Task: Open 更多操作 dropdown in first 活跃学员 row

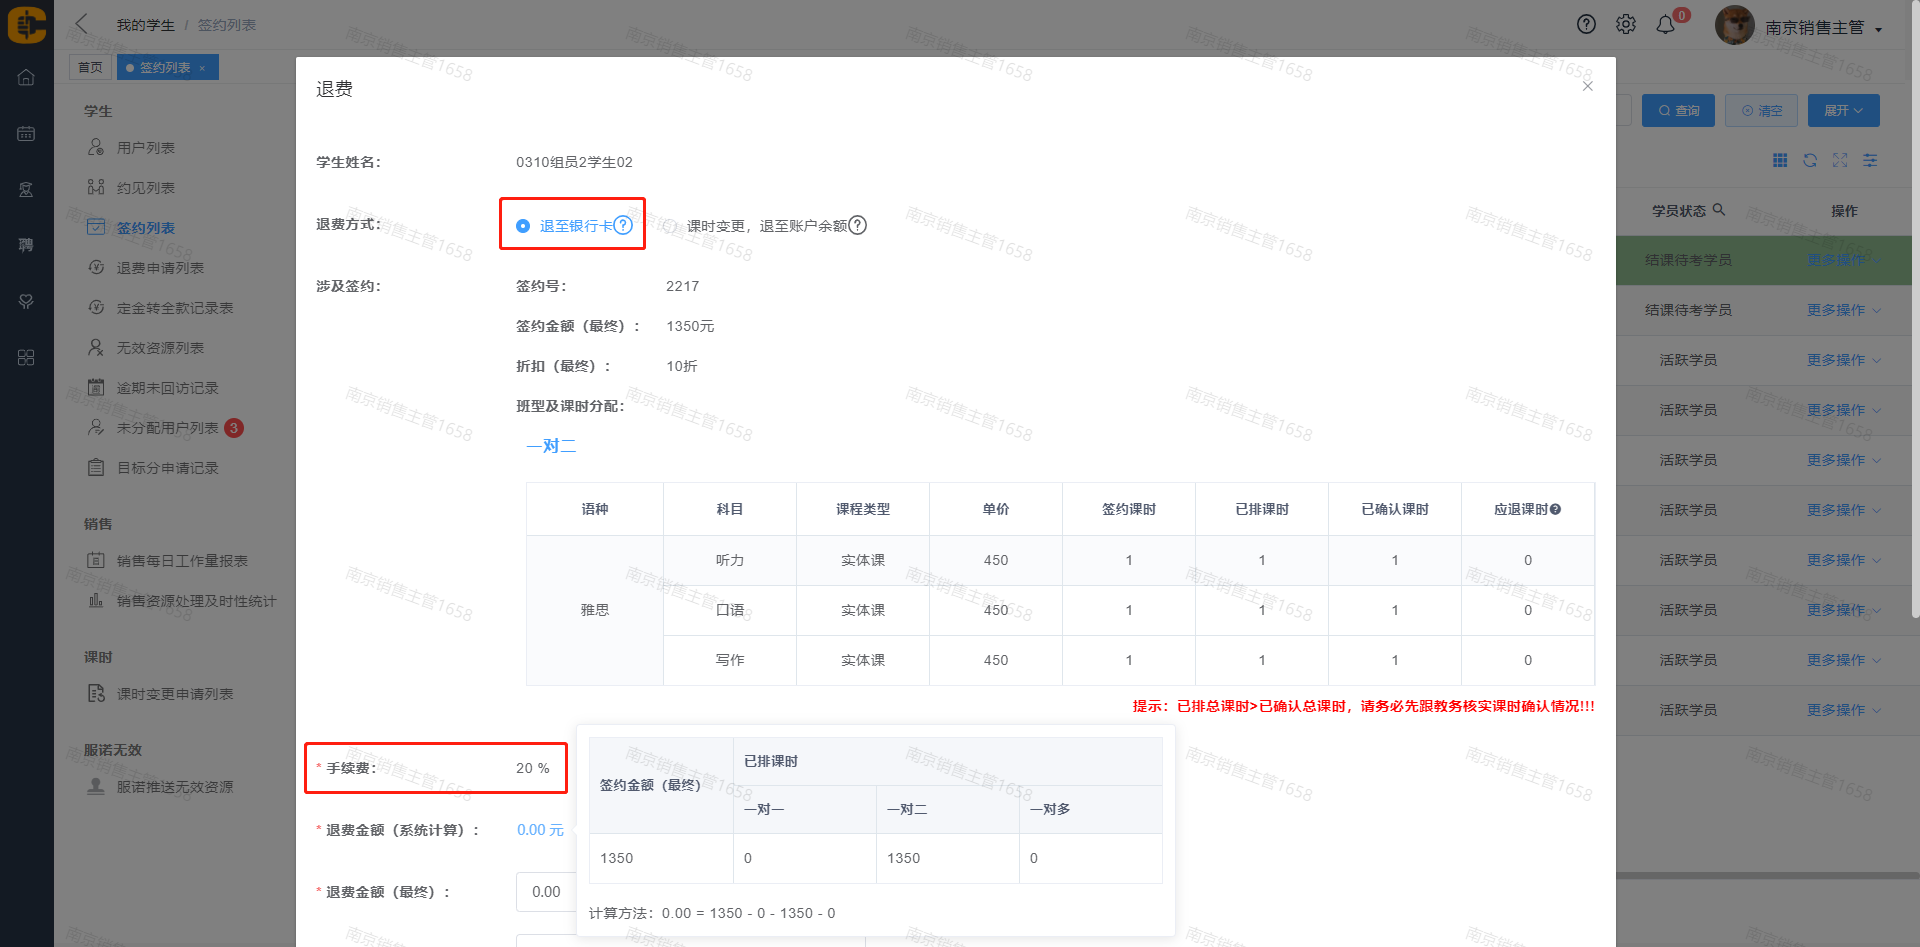Action: 1843,360
